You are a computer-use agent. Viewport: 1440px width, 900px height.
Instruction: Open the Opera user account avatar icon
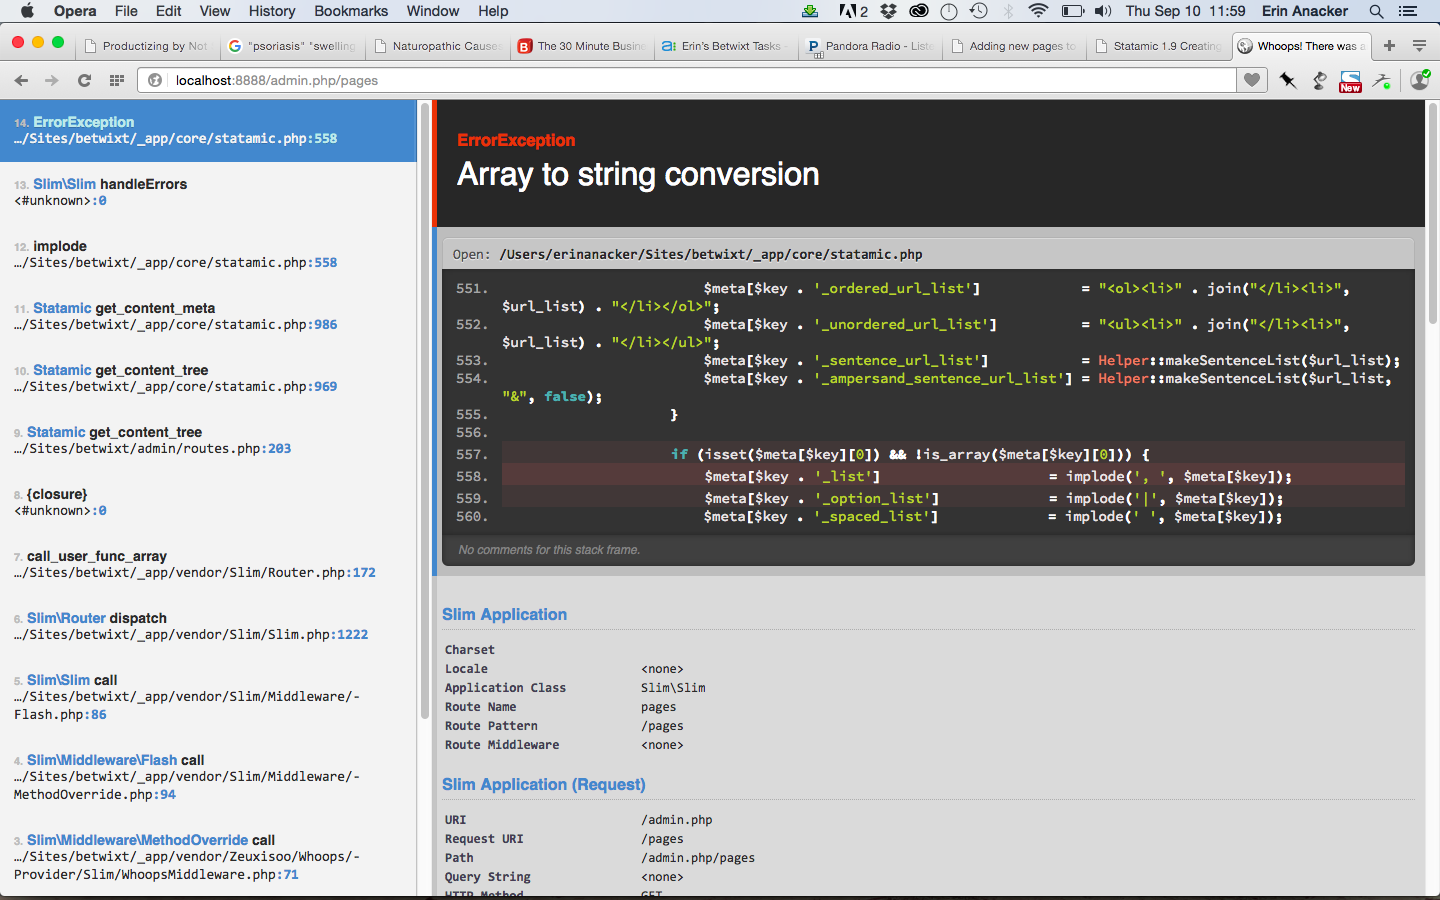1419,81
